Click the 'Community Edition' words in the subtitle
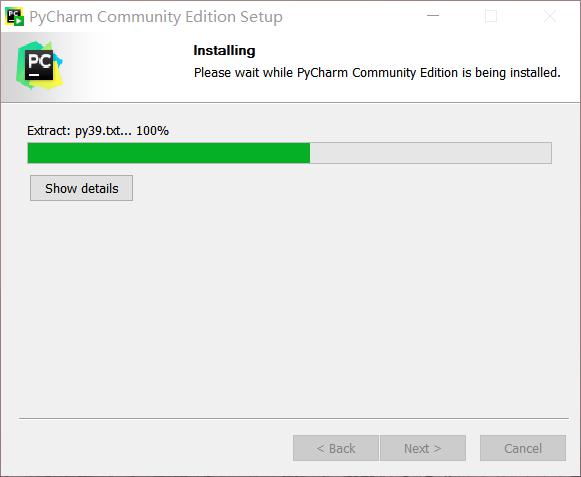The width and height of the screenshot is (581, 477). [x=405, y=73]
